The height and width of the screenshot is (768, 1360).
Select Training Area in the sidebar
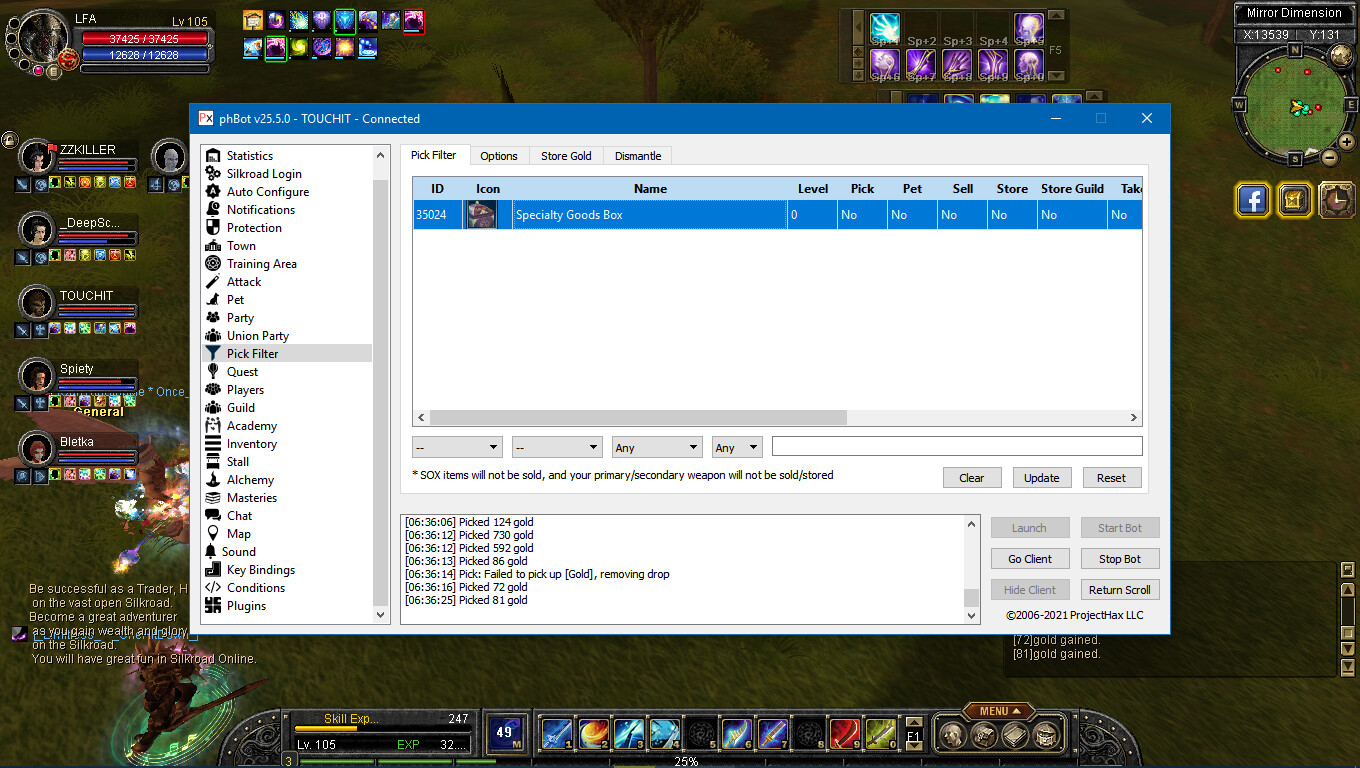tap(261, 264)
